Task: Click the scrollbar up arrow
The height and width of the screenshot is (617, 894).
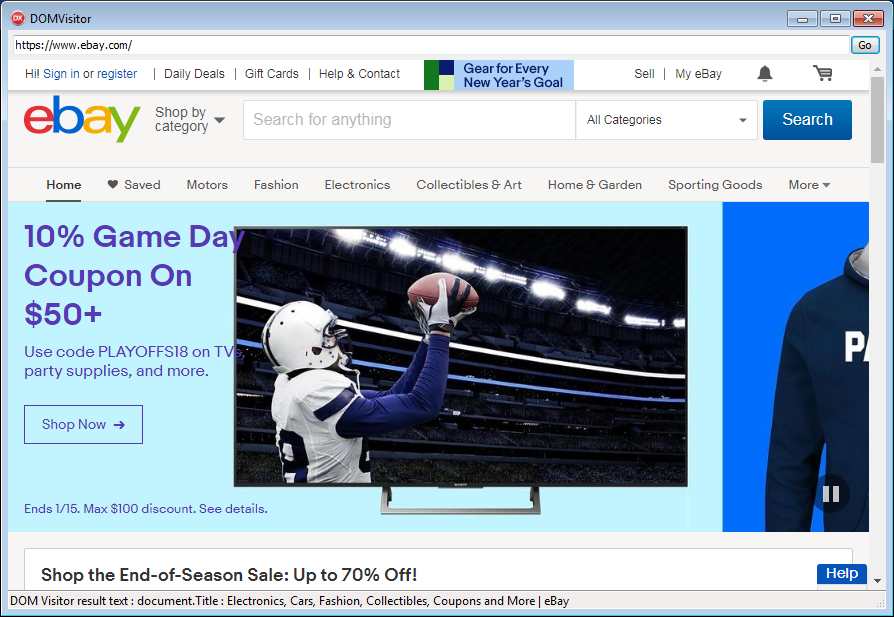Action: pos(877,69)
